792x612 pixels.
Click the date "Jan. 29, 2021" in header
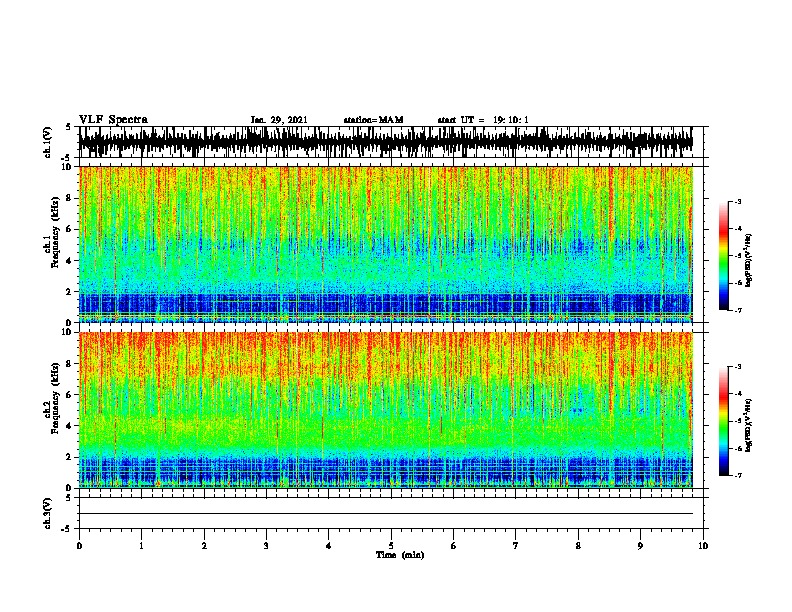[279, 120]
